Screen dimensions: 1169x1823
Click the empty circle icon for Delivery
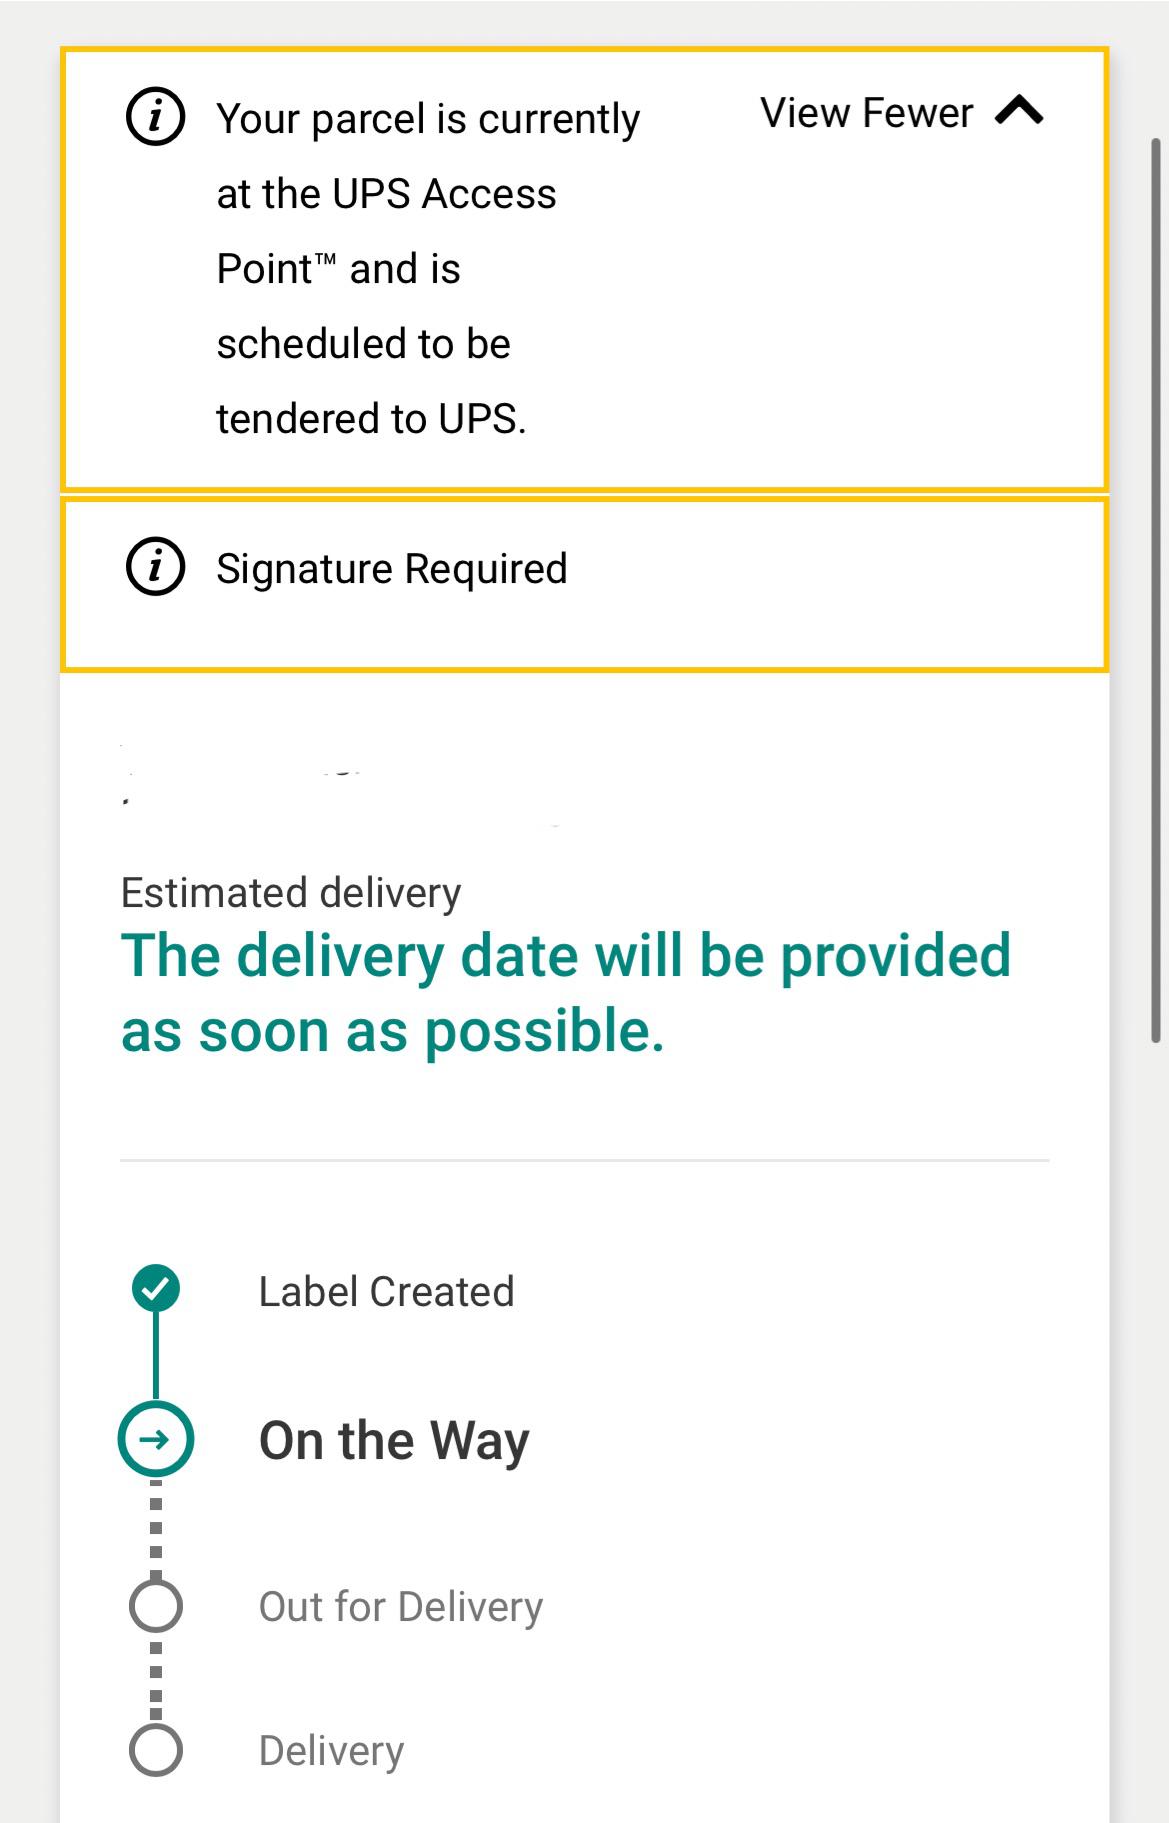coord(154,1751)
